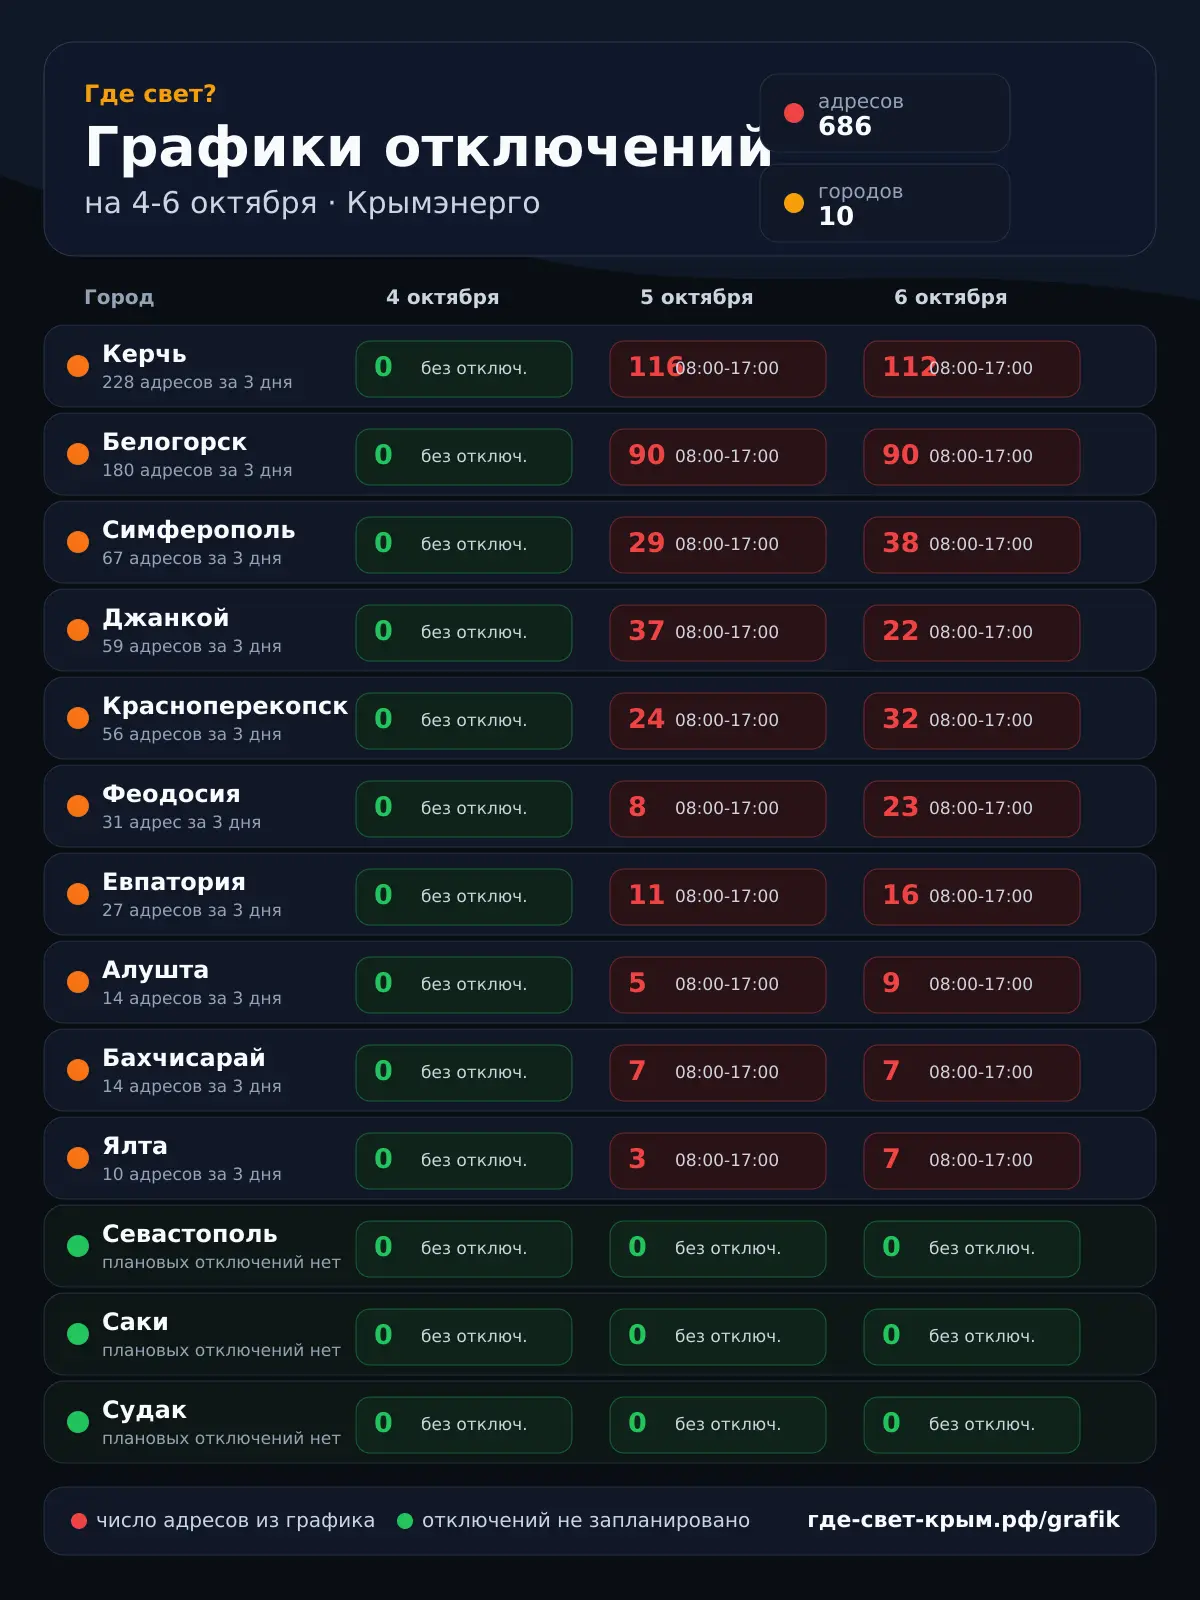Select the 4 октября column header

443,297
